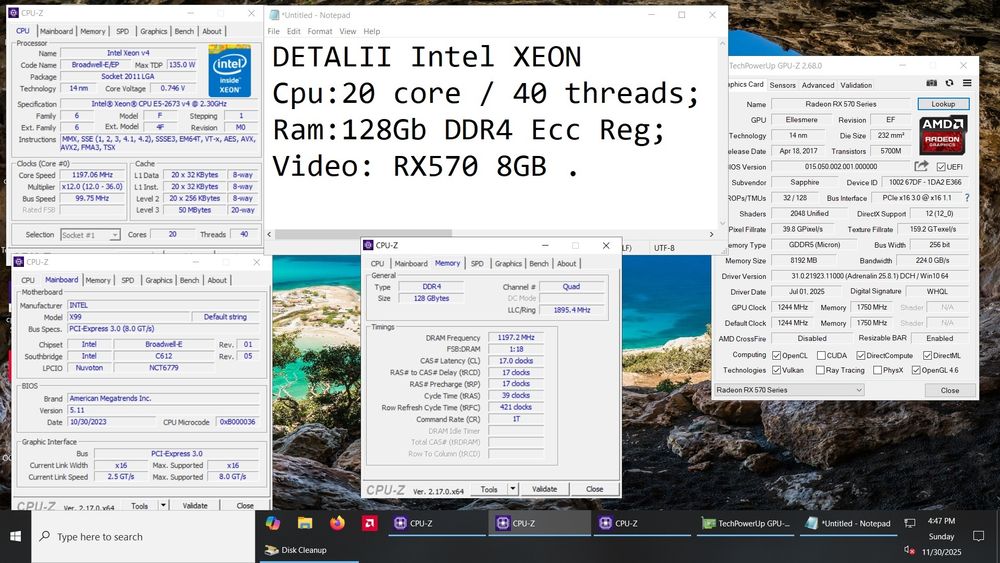Expand the Tools dropdown arrow in the Memory CPU-Z window
The width and height of the screenshot is (1000, 563).
pyautogui.click(x=513, y=489)
